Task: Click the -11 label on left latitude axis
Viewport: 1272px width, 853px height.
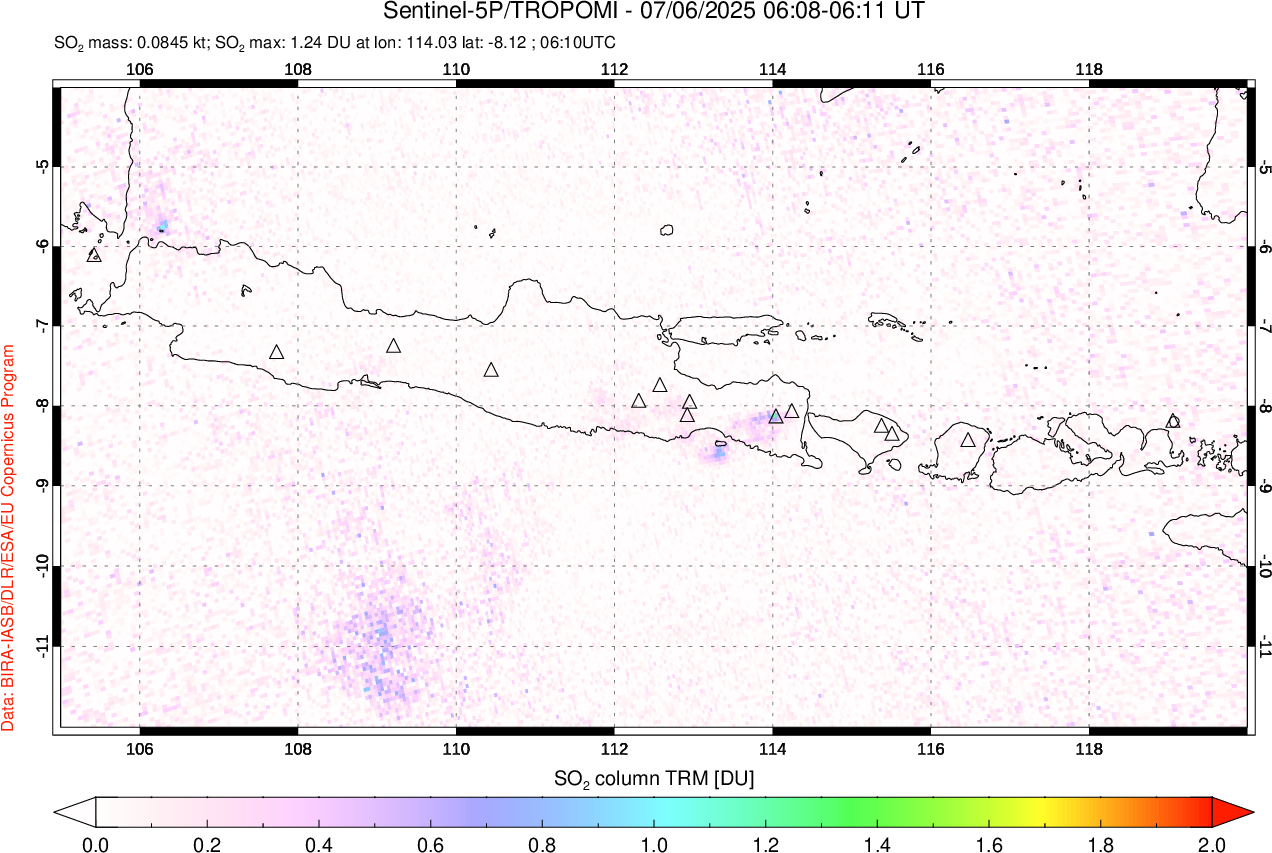Action: point(43,646)
